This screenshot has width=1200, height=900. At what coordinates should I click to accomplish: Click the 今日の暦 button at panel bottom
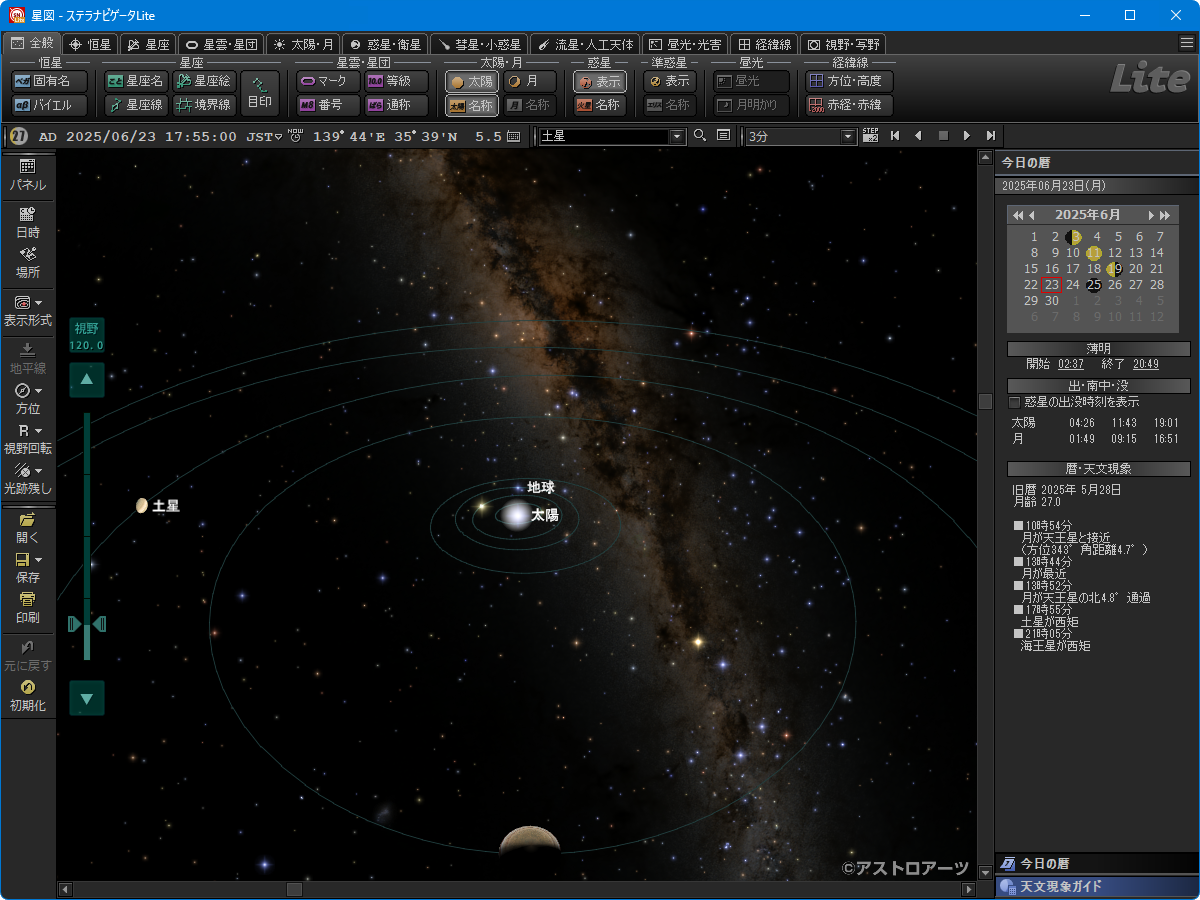point(1097,863)
